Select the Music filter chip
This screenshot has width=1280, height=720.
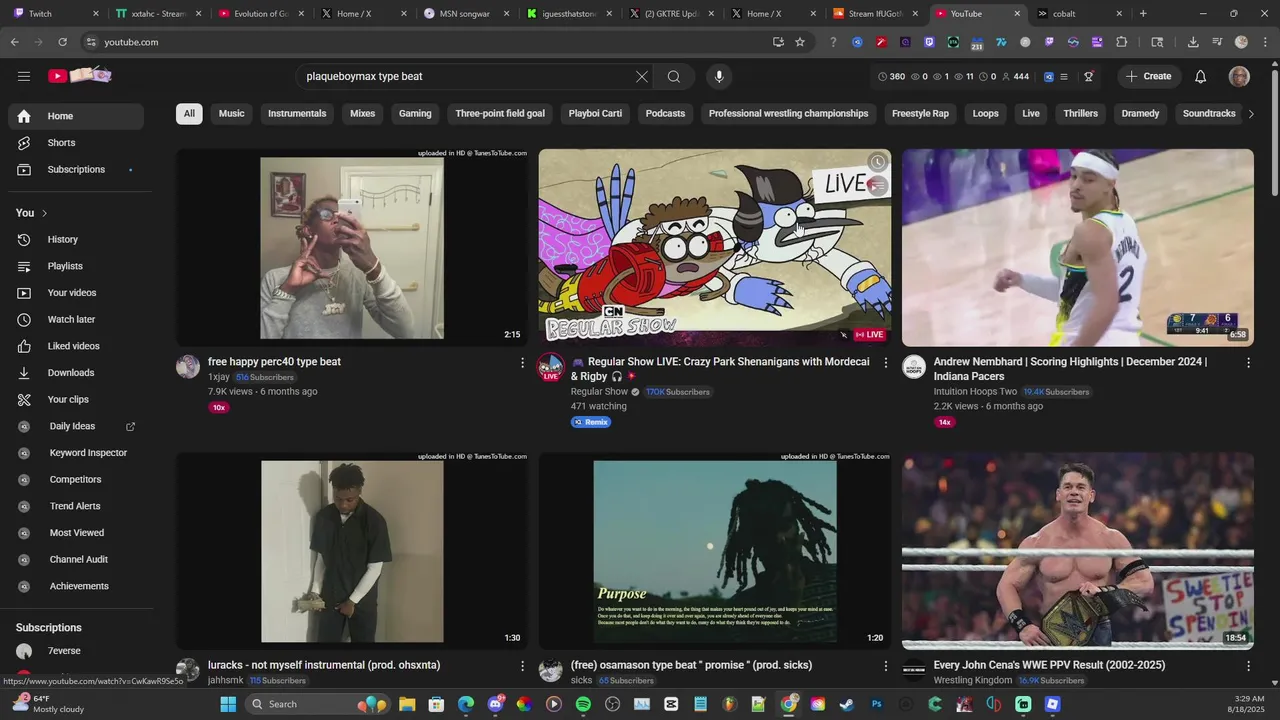tap(232, 114)
